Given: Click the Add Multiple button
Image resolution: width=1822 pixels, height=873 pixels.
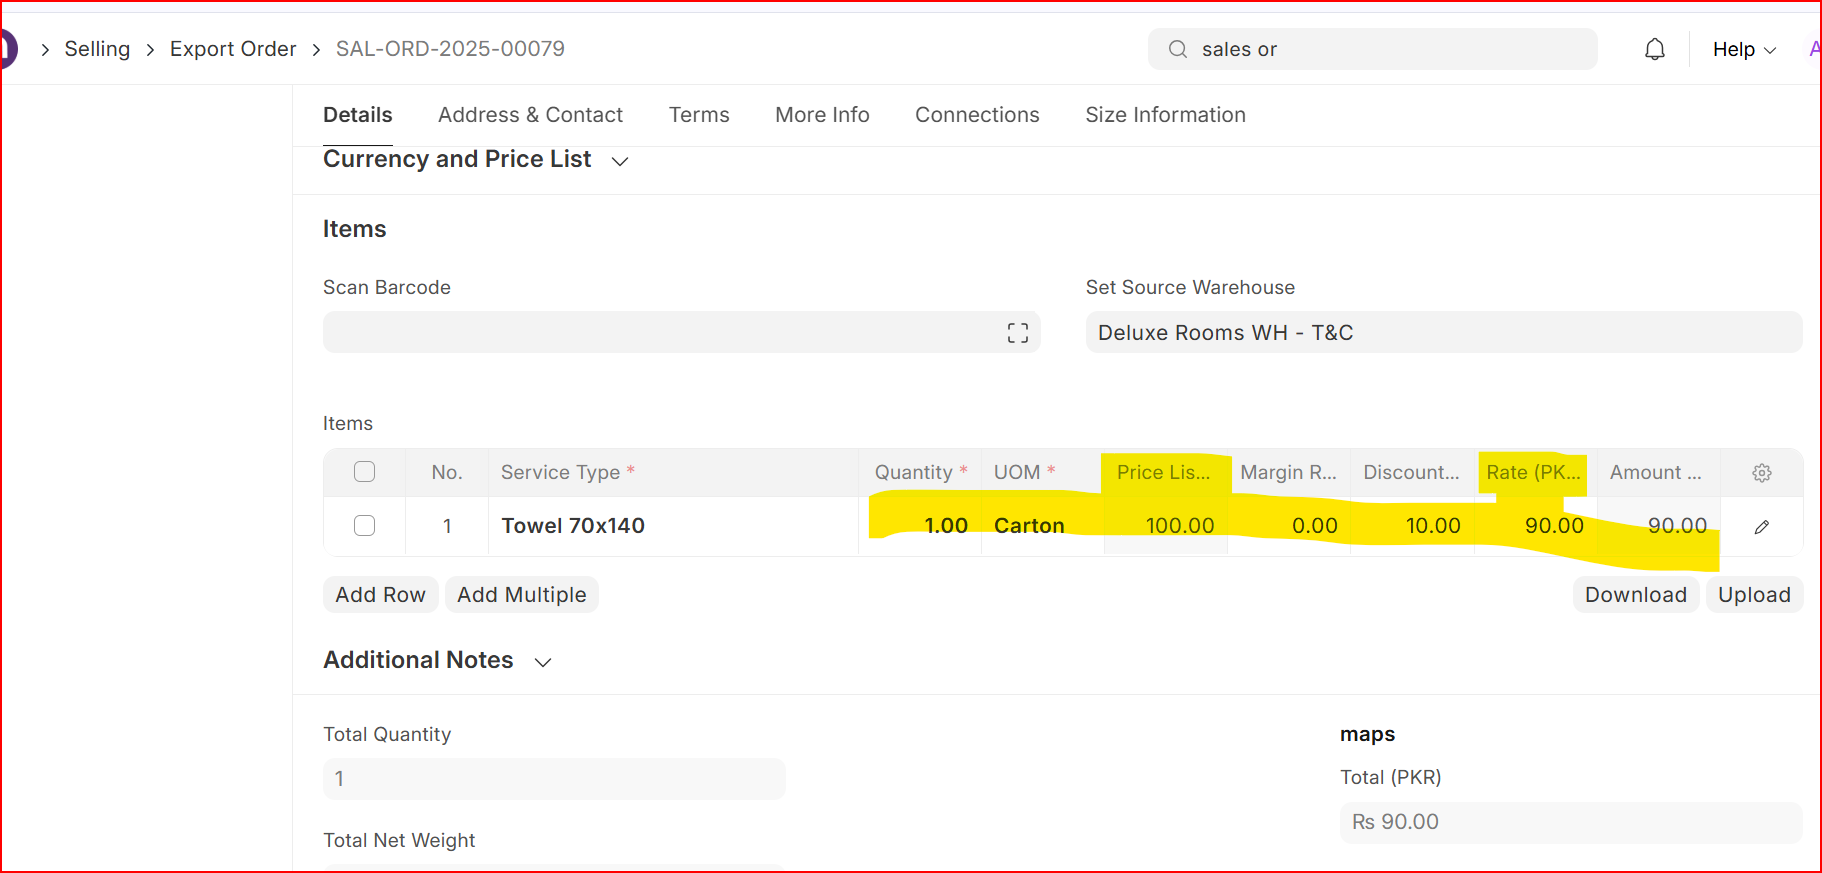Looking at the screenshot, I should [521, 595].
